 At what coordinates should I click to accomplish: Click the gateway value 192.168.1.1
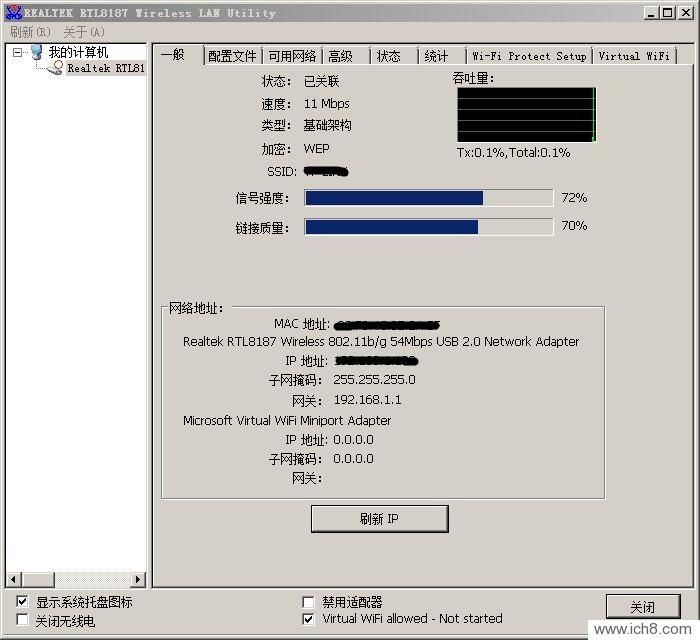click(367, 399)
